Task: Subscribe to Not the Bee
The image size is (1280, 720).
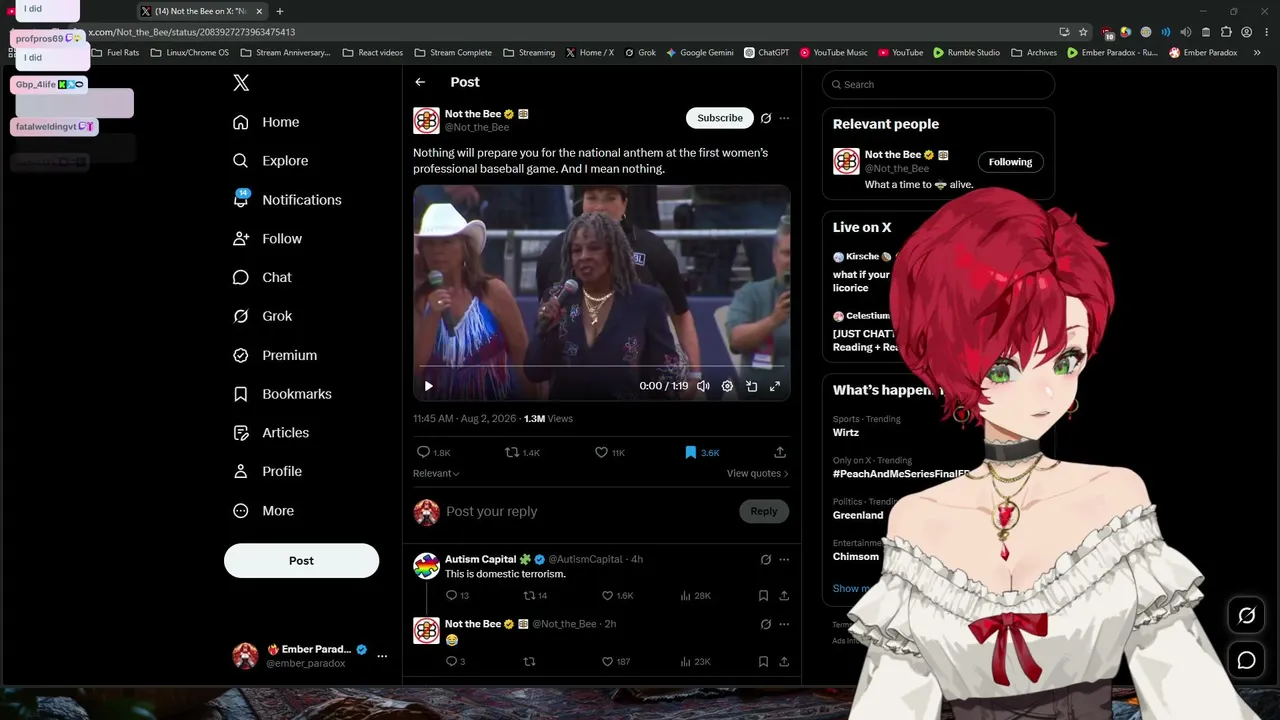Action: point(720,118)
